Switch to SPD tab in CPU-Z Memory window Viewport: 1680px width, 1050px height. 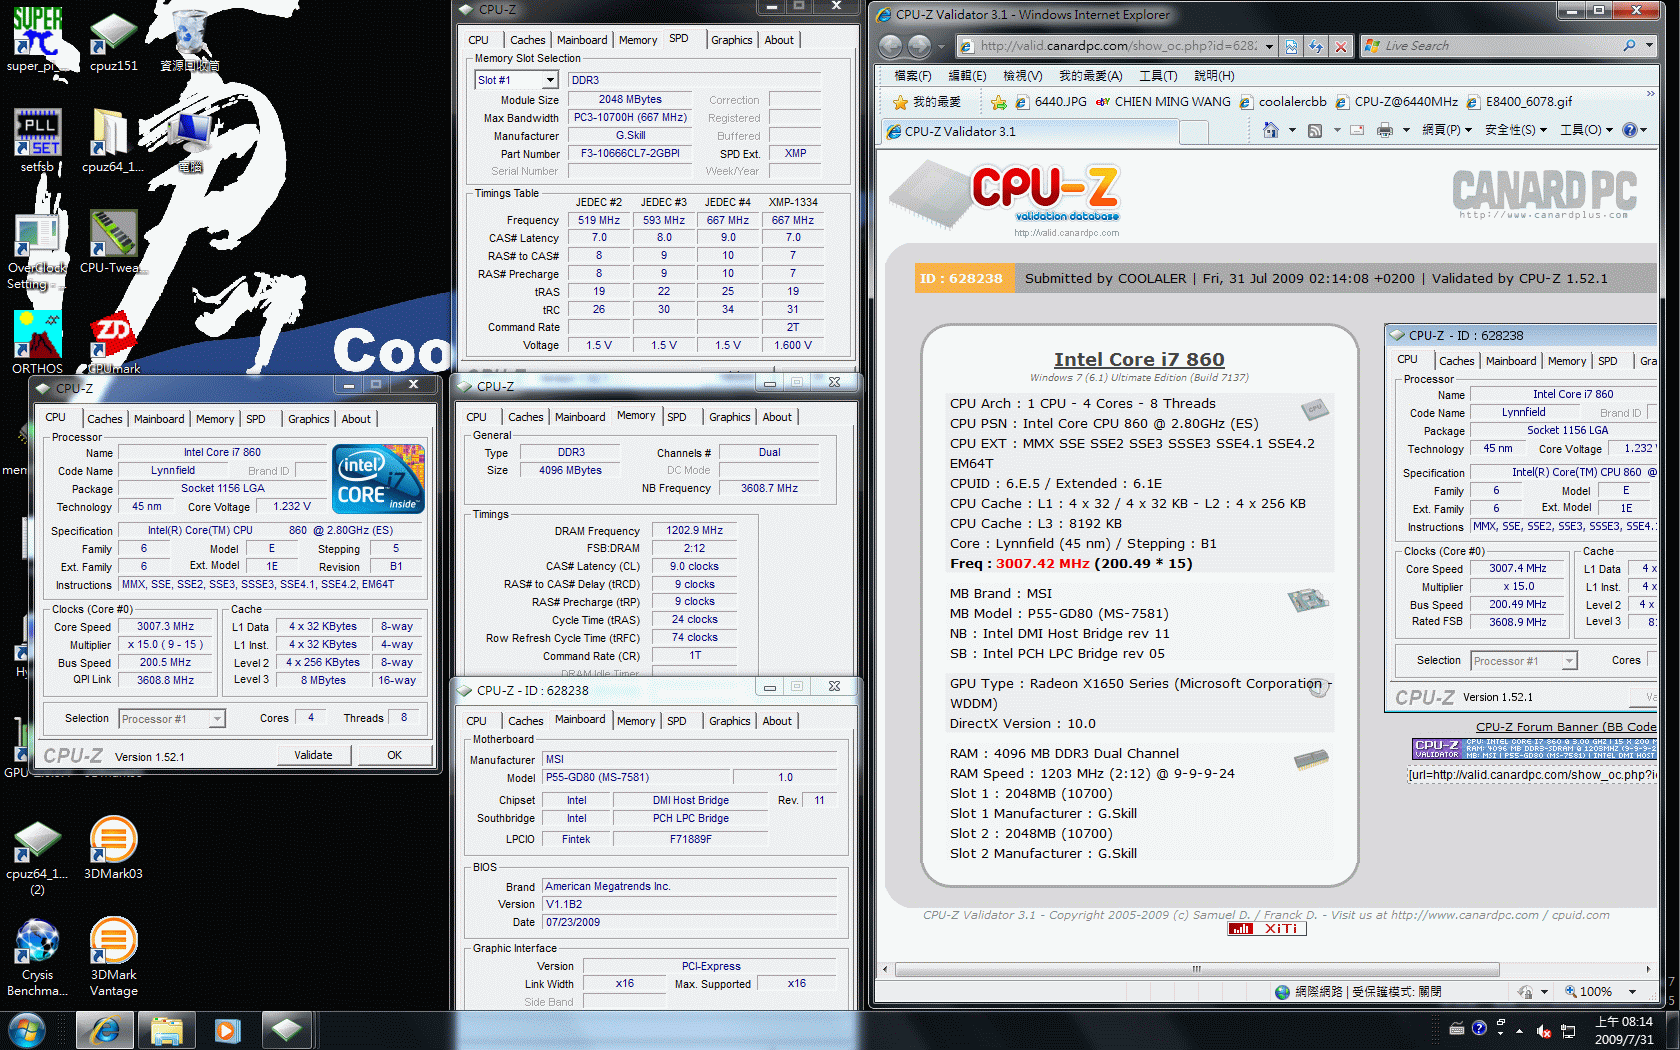pos(676,417)
